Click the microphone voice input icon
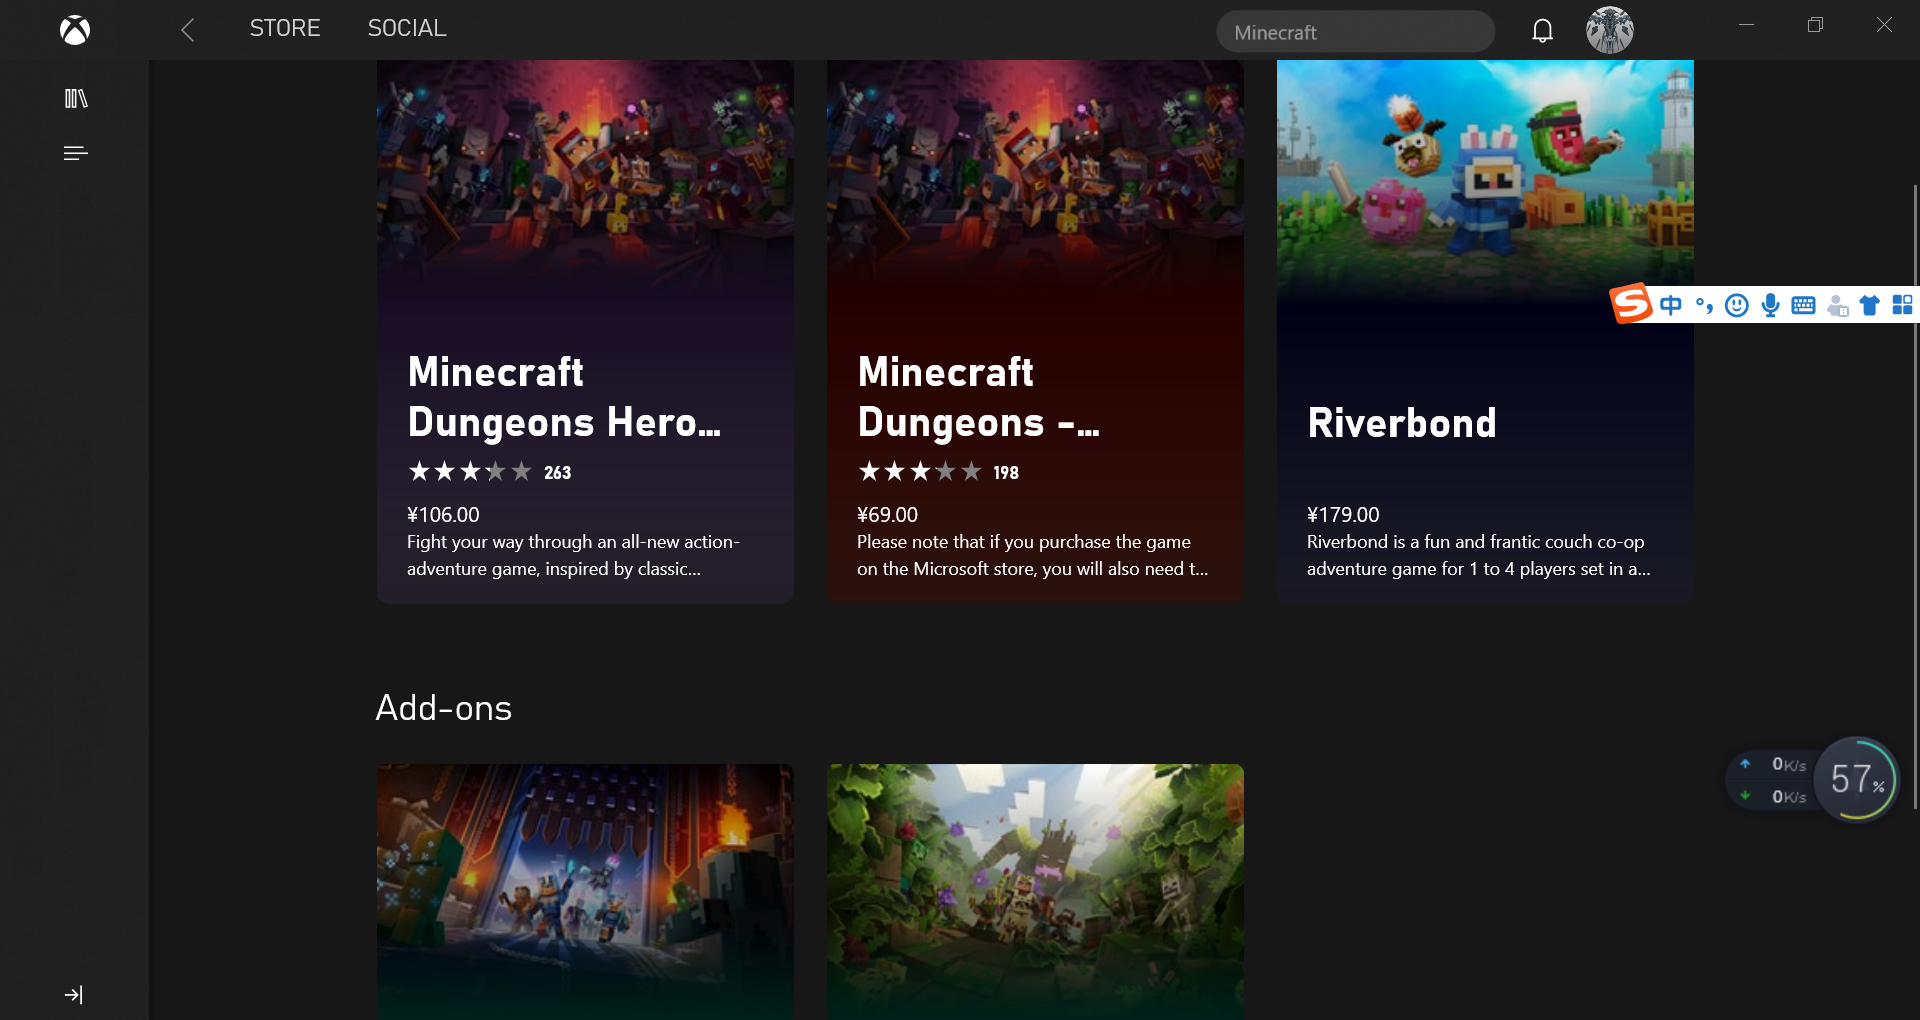Viewport: 1920px width, 1020px height. tap(1770, 305)
